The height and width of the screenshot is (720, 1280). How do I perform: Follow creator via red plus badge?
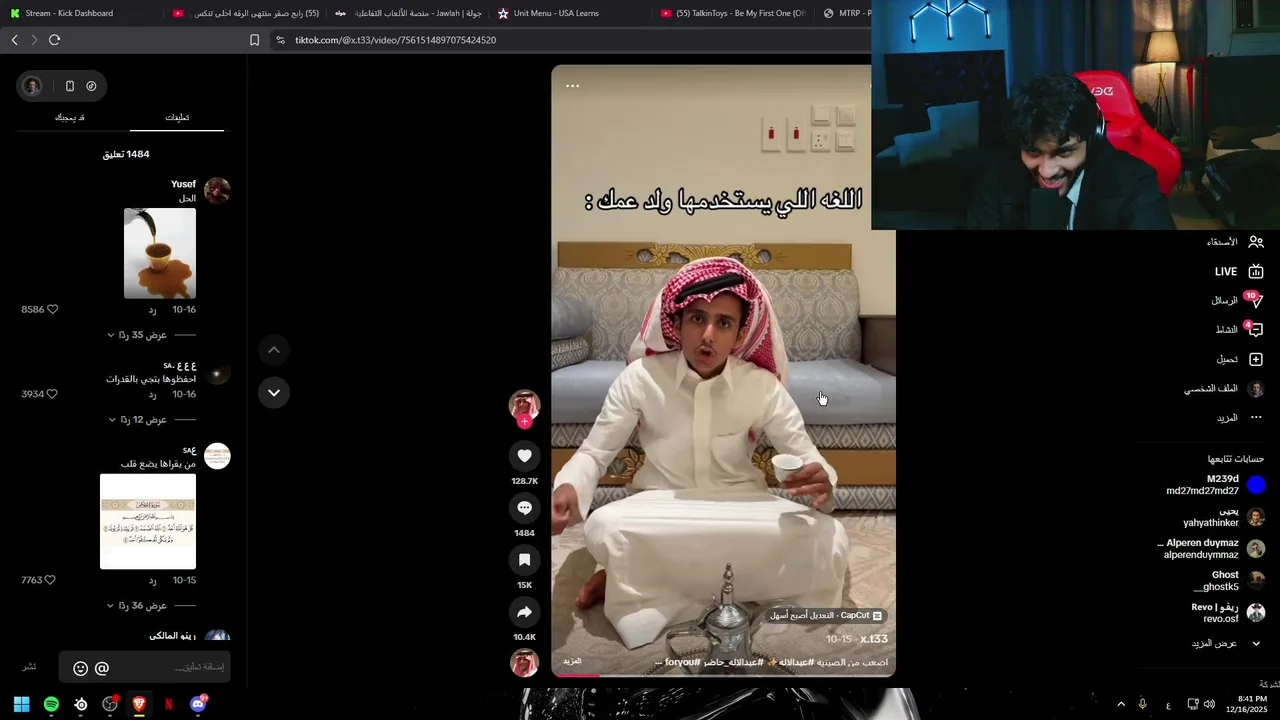pos(524,422)
